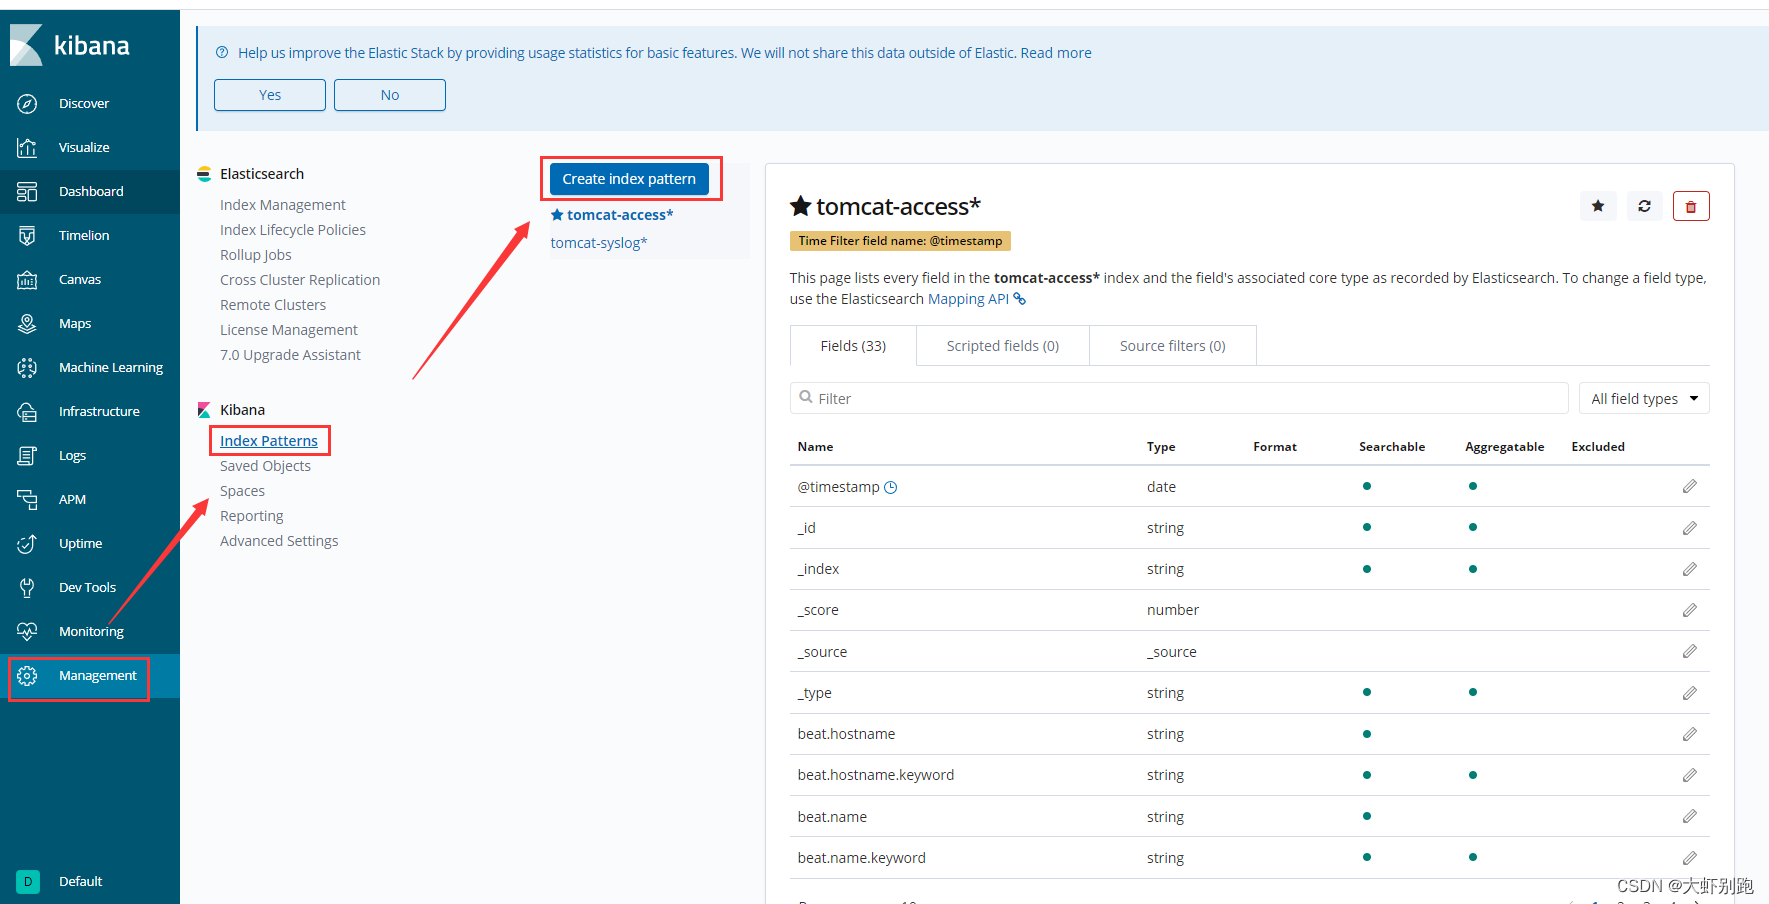This screenshot has width=1769, height=904.
Task: Open Maps in the sidebar
Action: (x=75, y=323)
